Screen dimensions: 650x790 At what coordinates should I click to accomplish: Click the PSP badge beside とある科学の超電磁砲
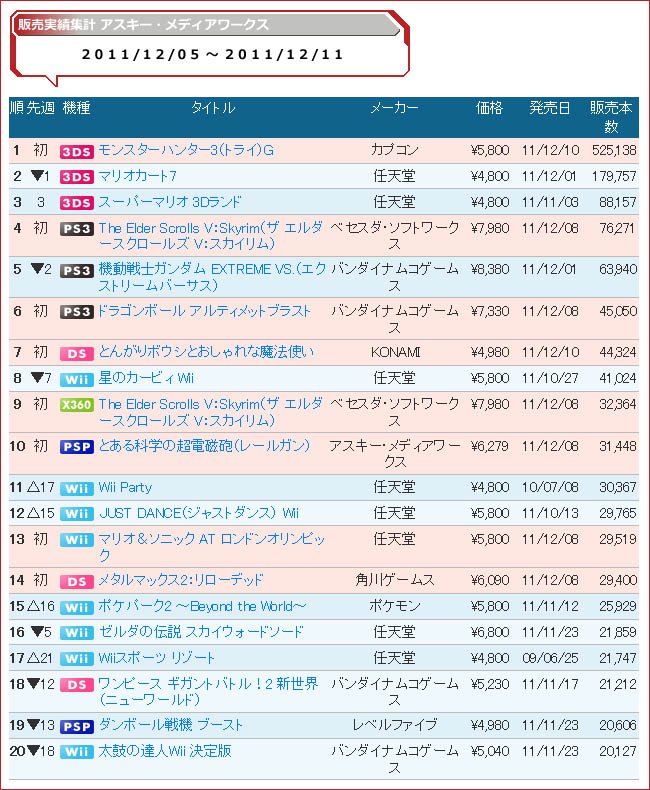click(77, 447)
